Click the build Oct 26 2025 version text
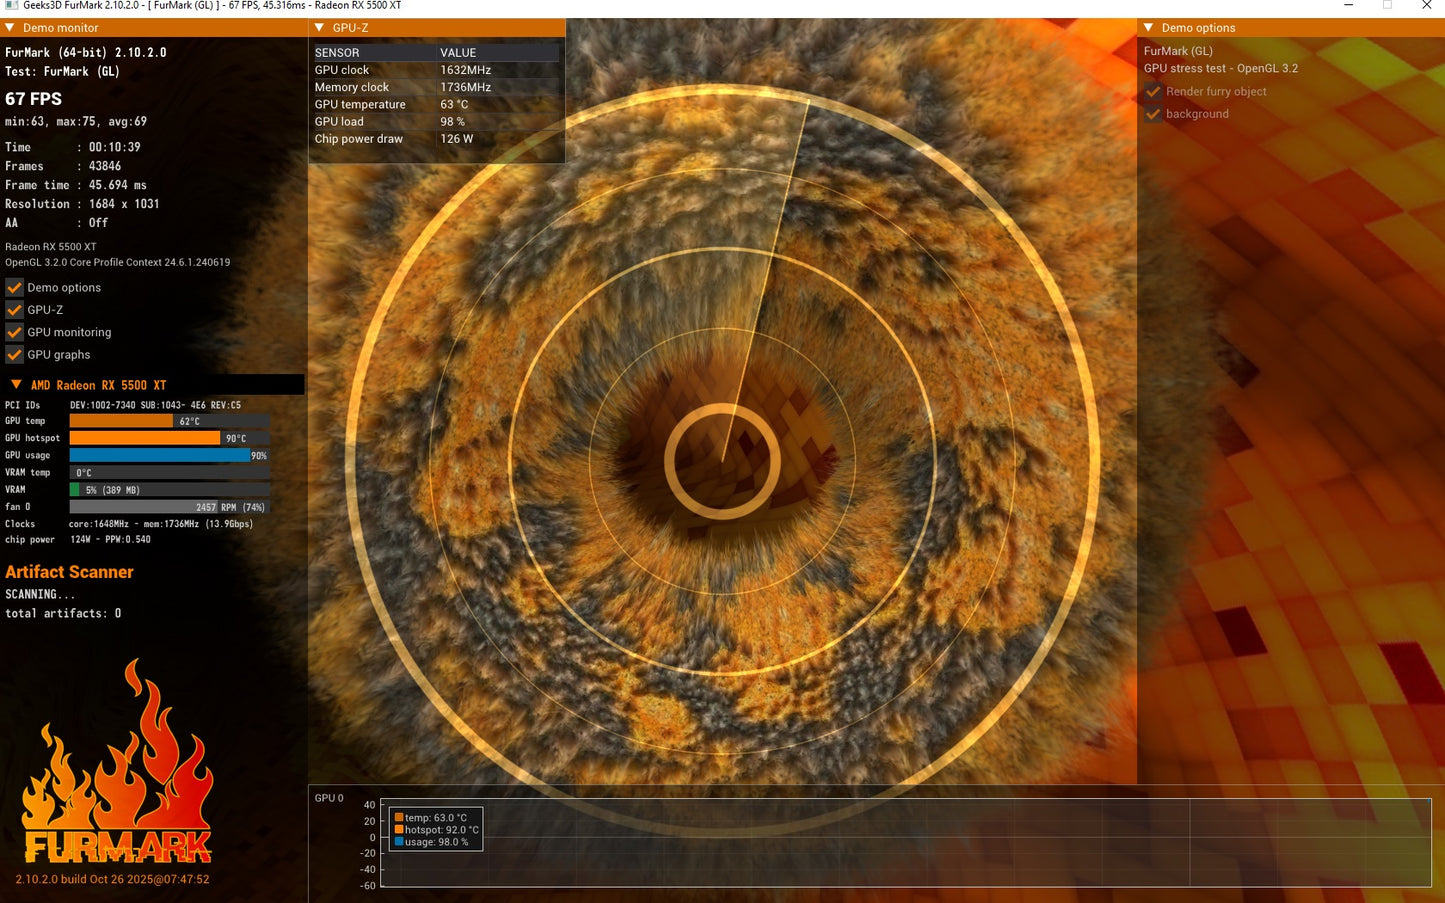 [x=113, y=880]
